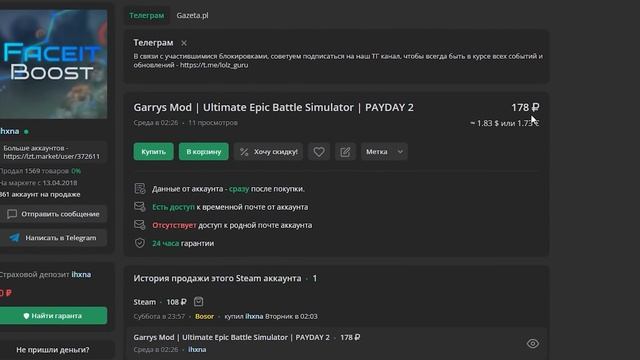This screenshot has width=640, height=360.
Task: Click the ihxna link under Среда в 02:26
Action: tap(197, 349)
